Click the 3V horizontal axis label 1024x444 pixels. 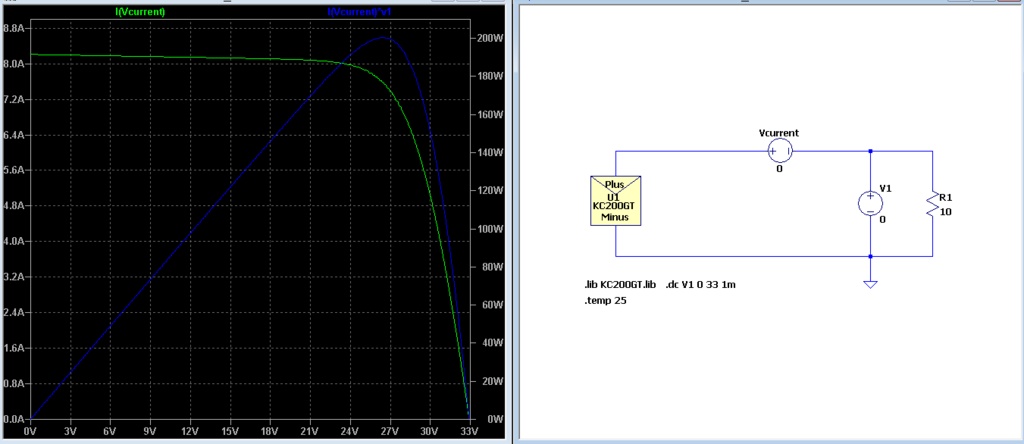pyautogui.click(x=71, y=432)
